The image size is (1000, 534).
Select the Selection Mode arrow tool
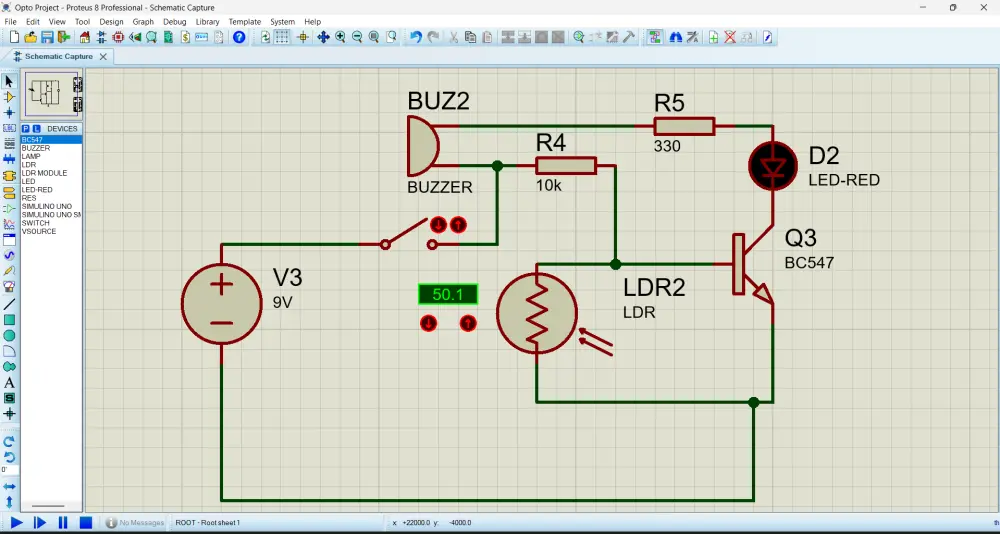9,81
